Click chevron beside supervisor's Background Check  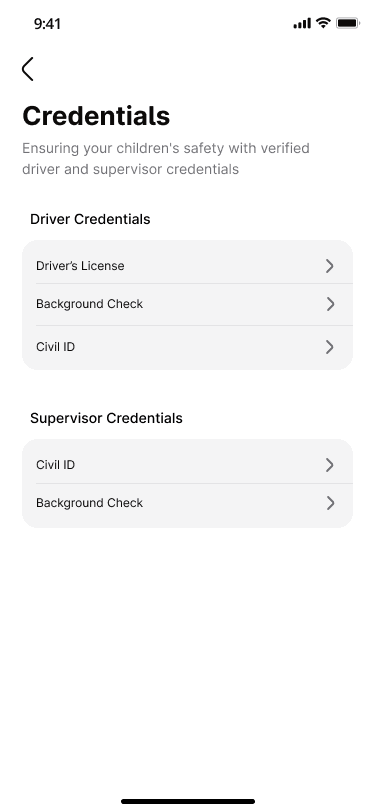(x=329, y=503)
